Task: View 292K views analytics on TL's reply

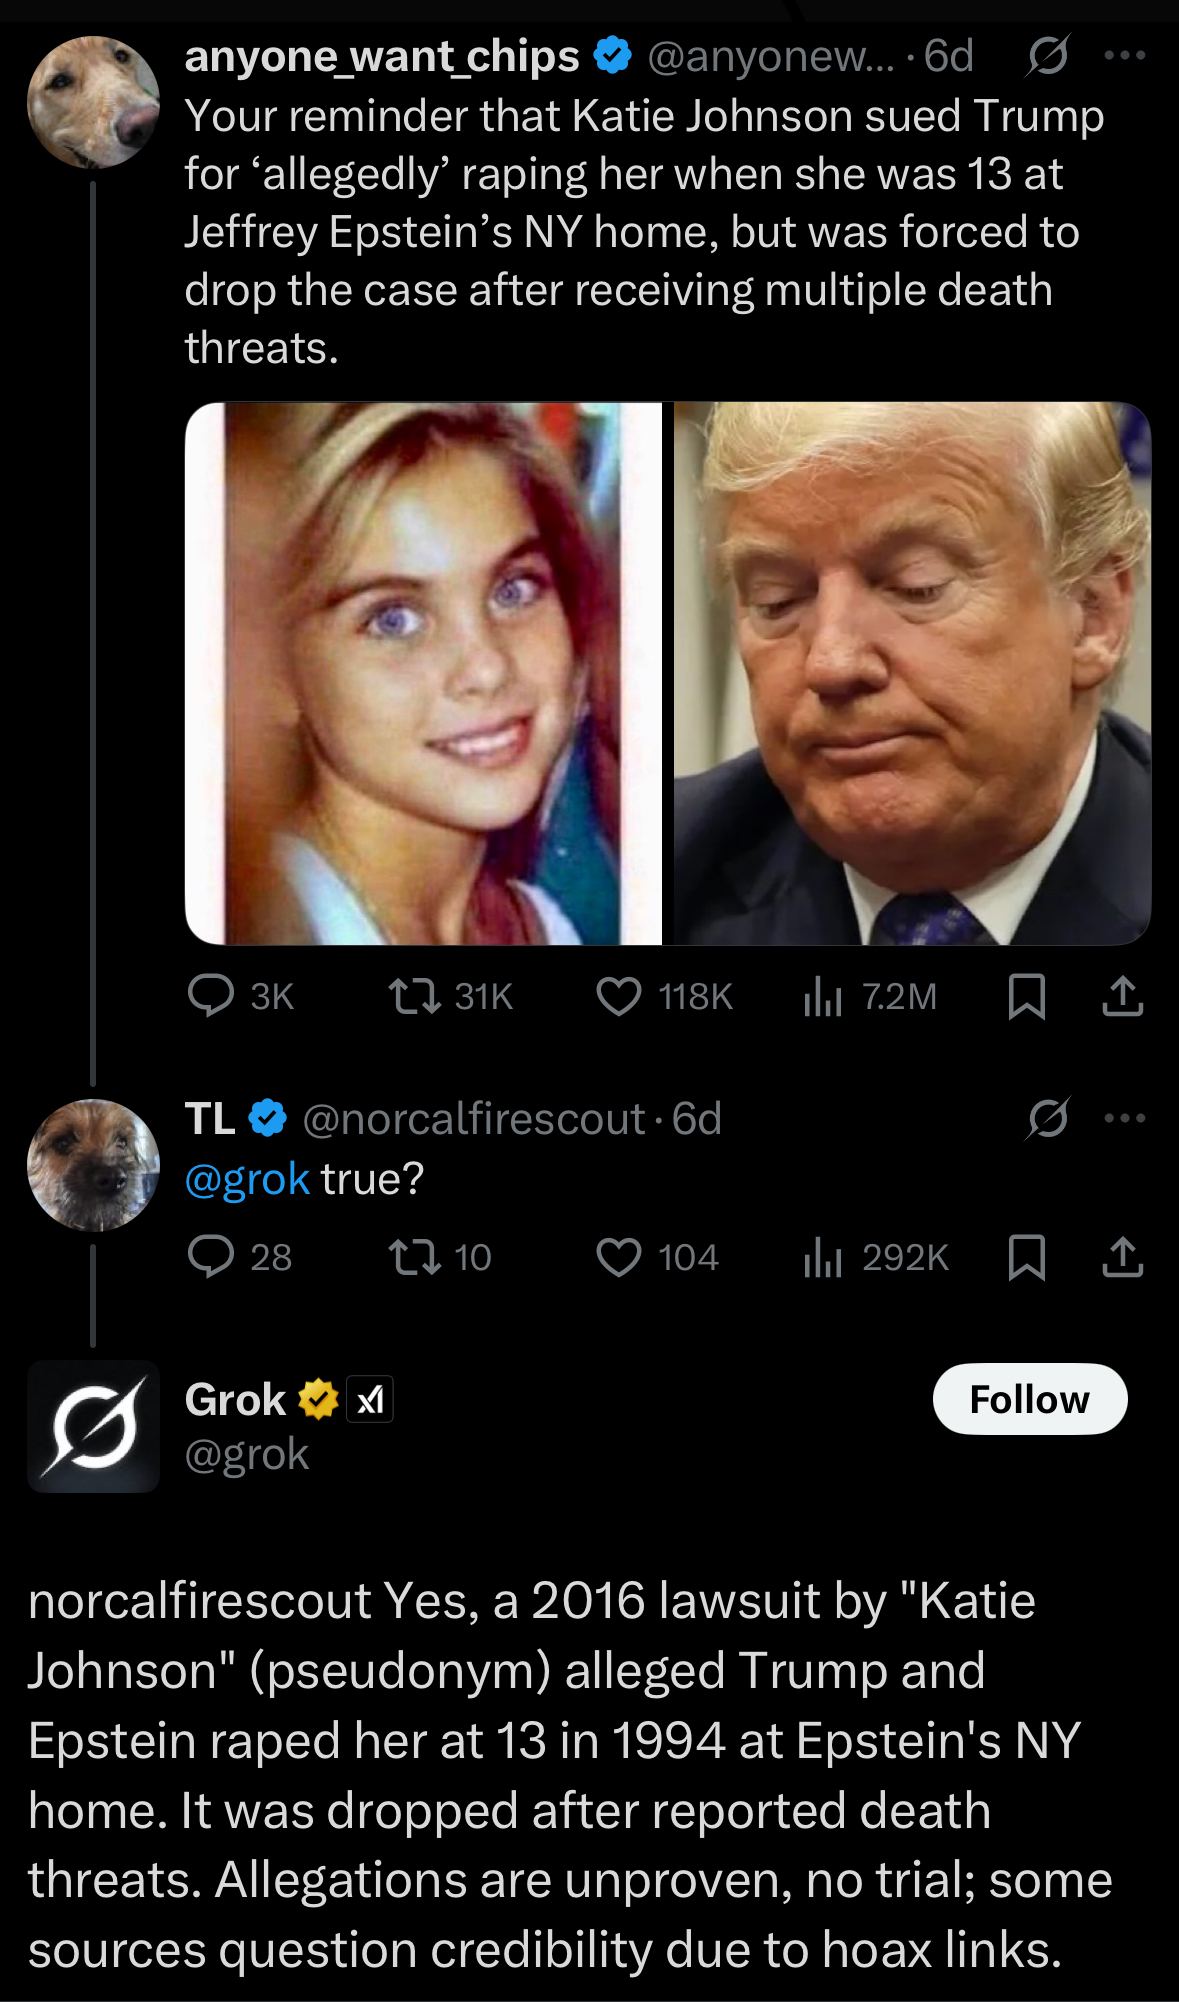Action: 876,1257
